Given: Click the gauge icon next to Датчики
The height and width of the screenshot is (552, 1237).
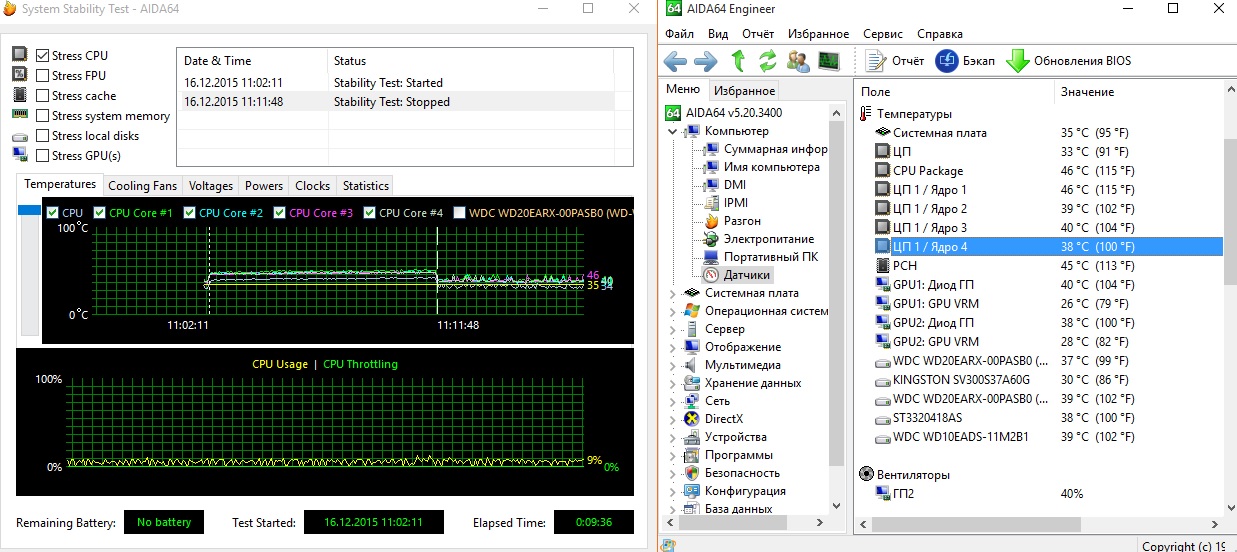Looking at the screenshot, I should pos(711,275).
